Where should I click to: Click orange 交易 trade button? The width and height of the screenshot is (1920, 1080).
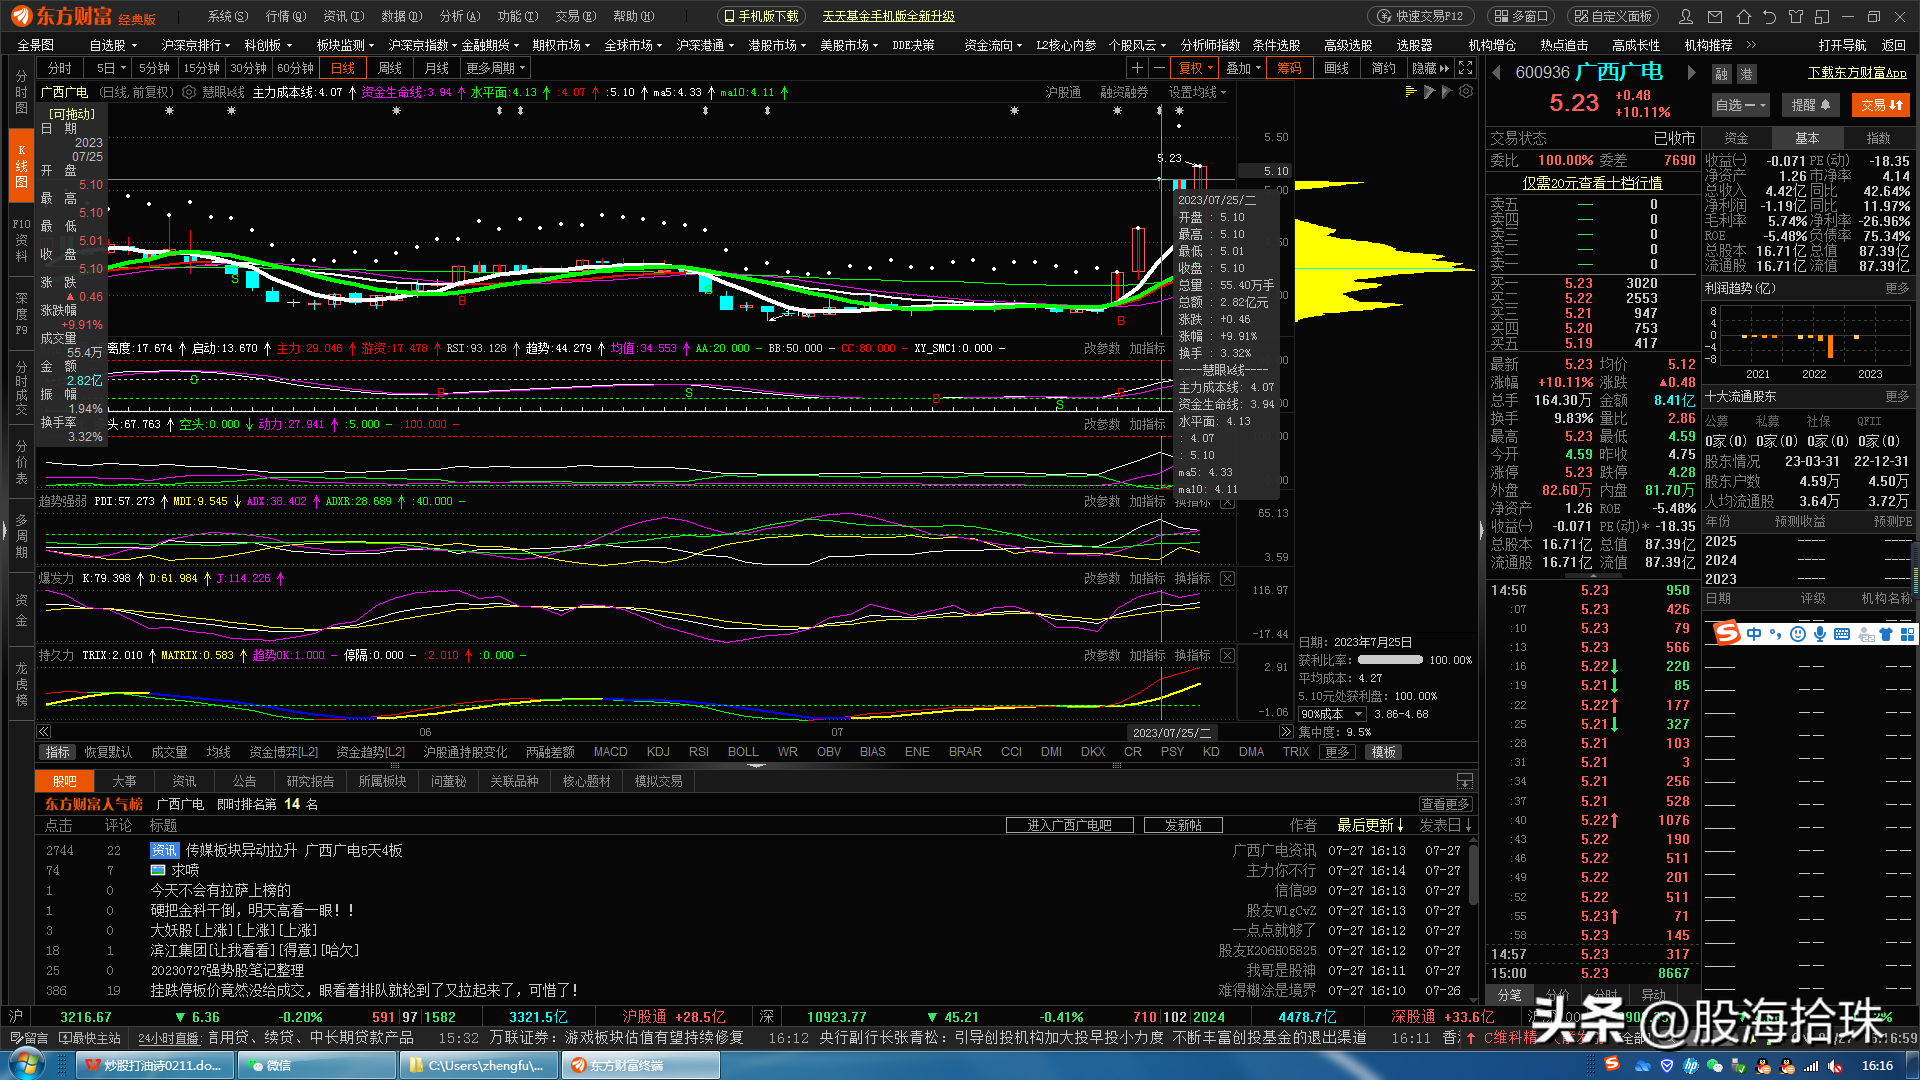(x=1881, y=105)
